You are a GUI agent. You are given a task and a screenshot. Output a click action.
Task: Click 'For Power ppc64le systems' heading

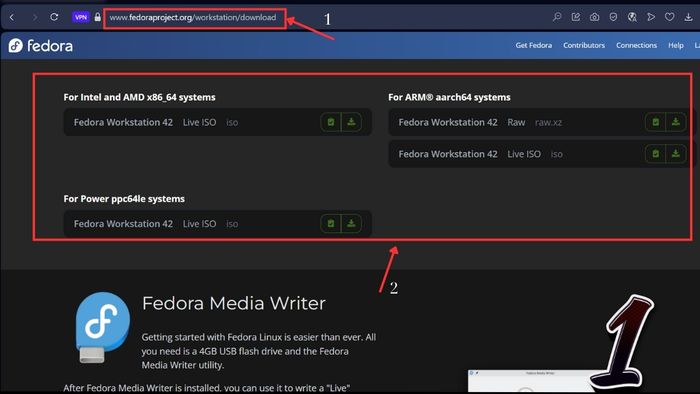pyautogui.click(x=124, y=199)
